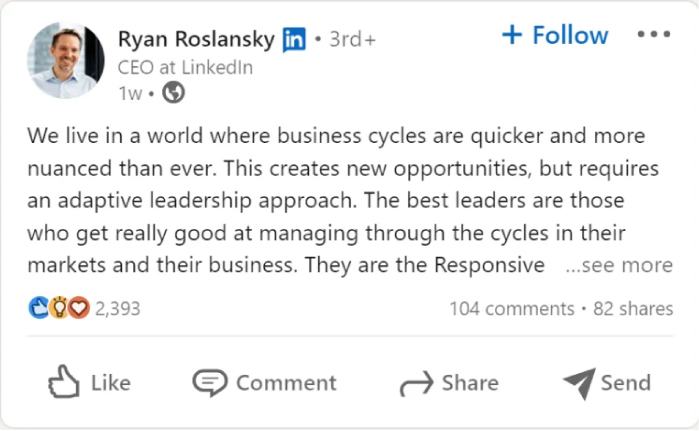Click the blue thumbs-up reaction icon
The image size is (699, 431).
(39, 309)
